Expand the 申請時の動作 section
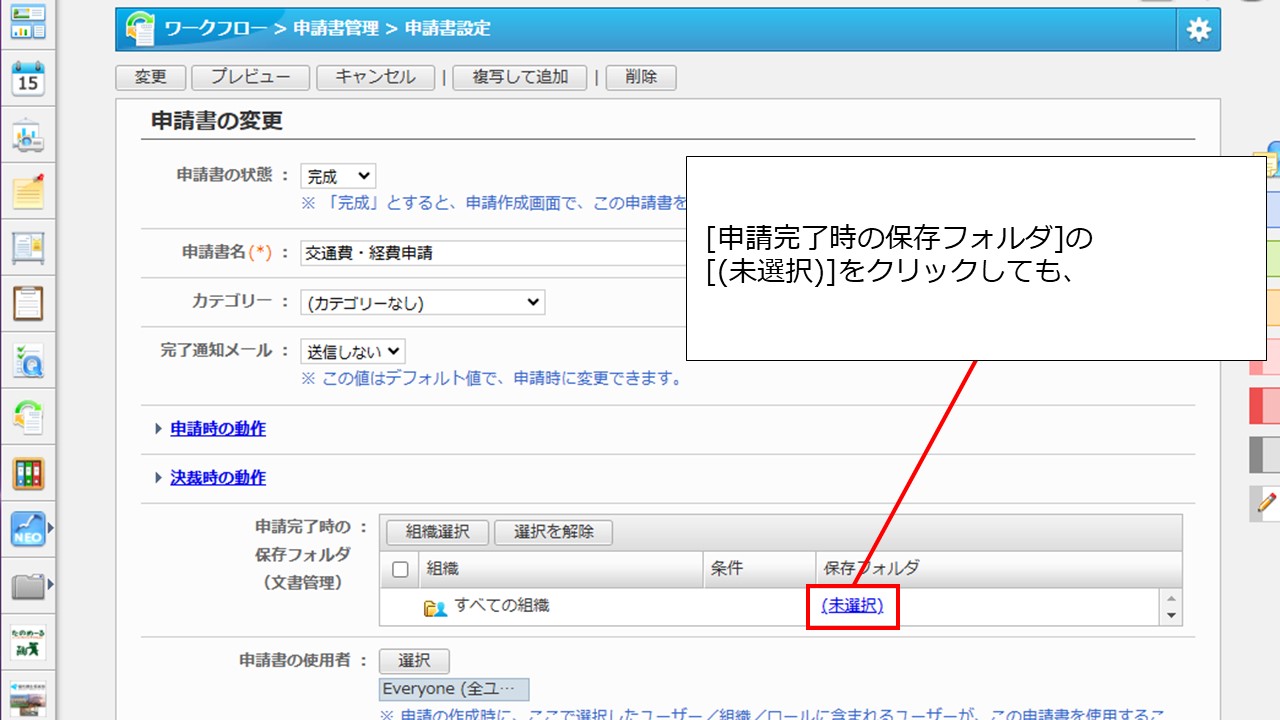This screenshot has width=1280, height=720. point(217,428)
